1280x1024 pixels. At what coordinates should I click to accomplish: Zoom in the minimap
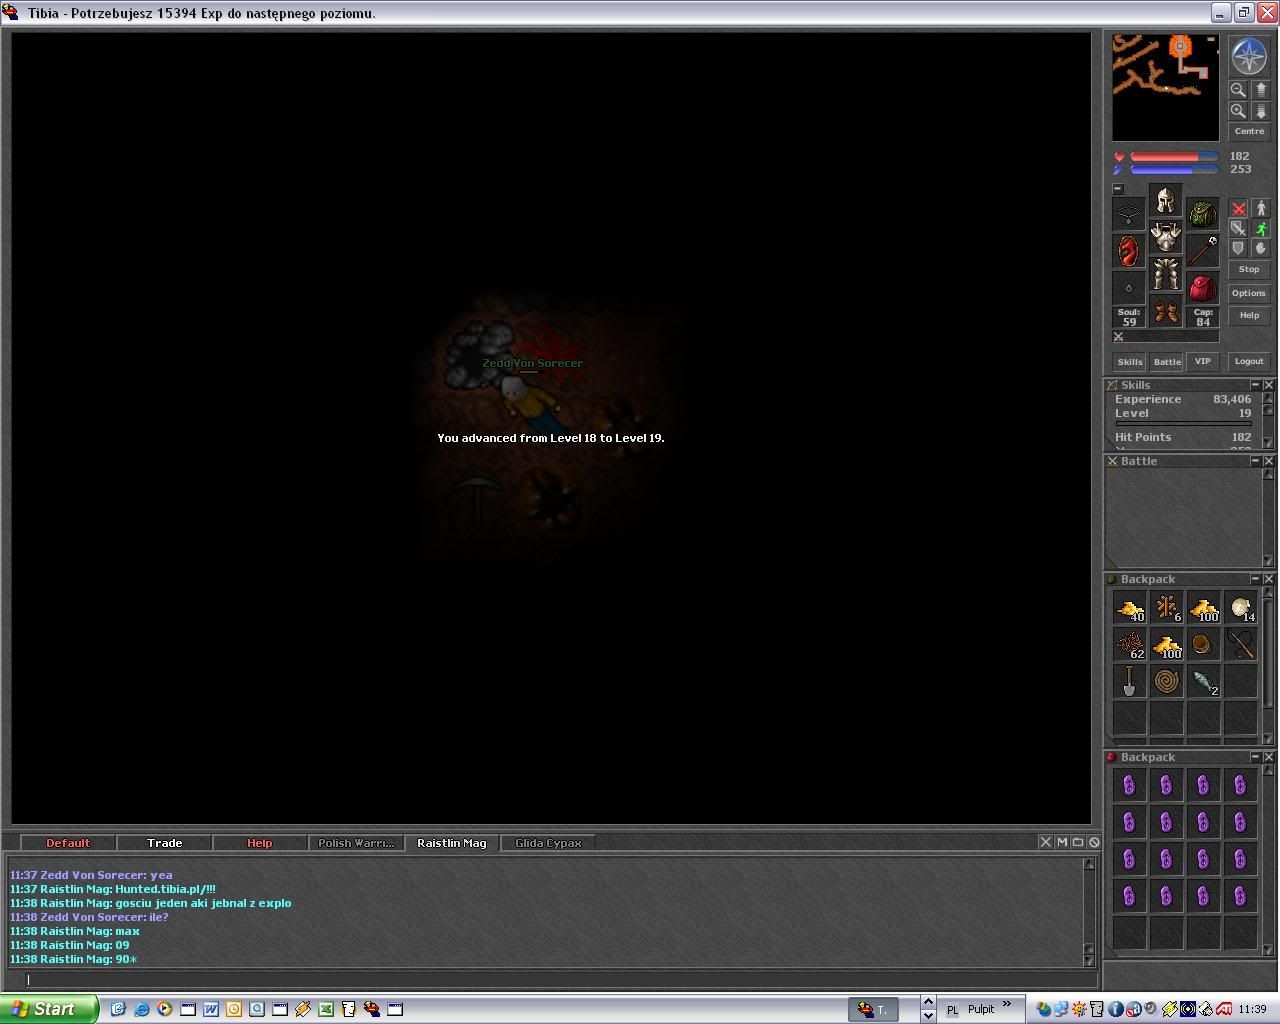[1238, 111]
